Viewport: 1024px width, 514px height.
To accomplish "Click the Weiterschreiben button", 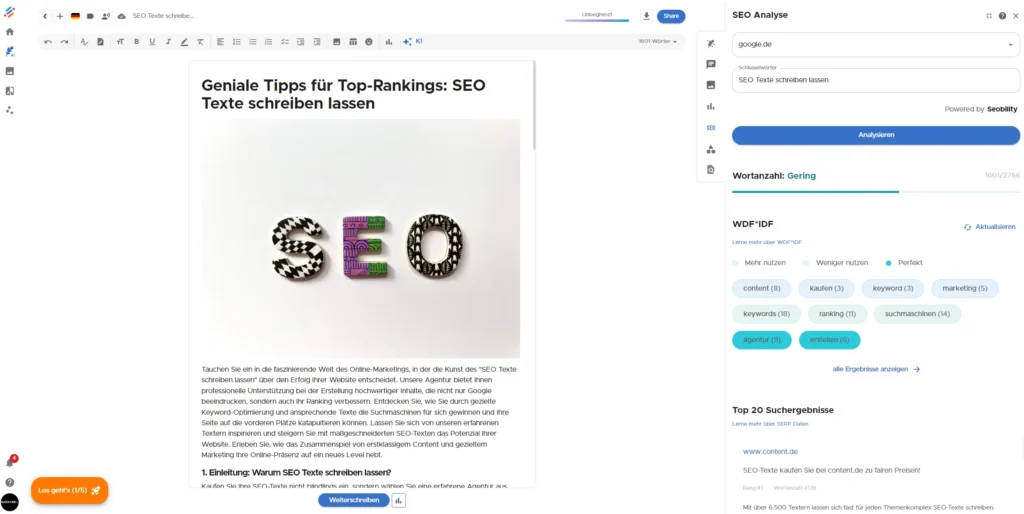I will (x=353, y=500).
